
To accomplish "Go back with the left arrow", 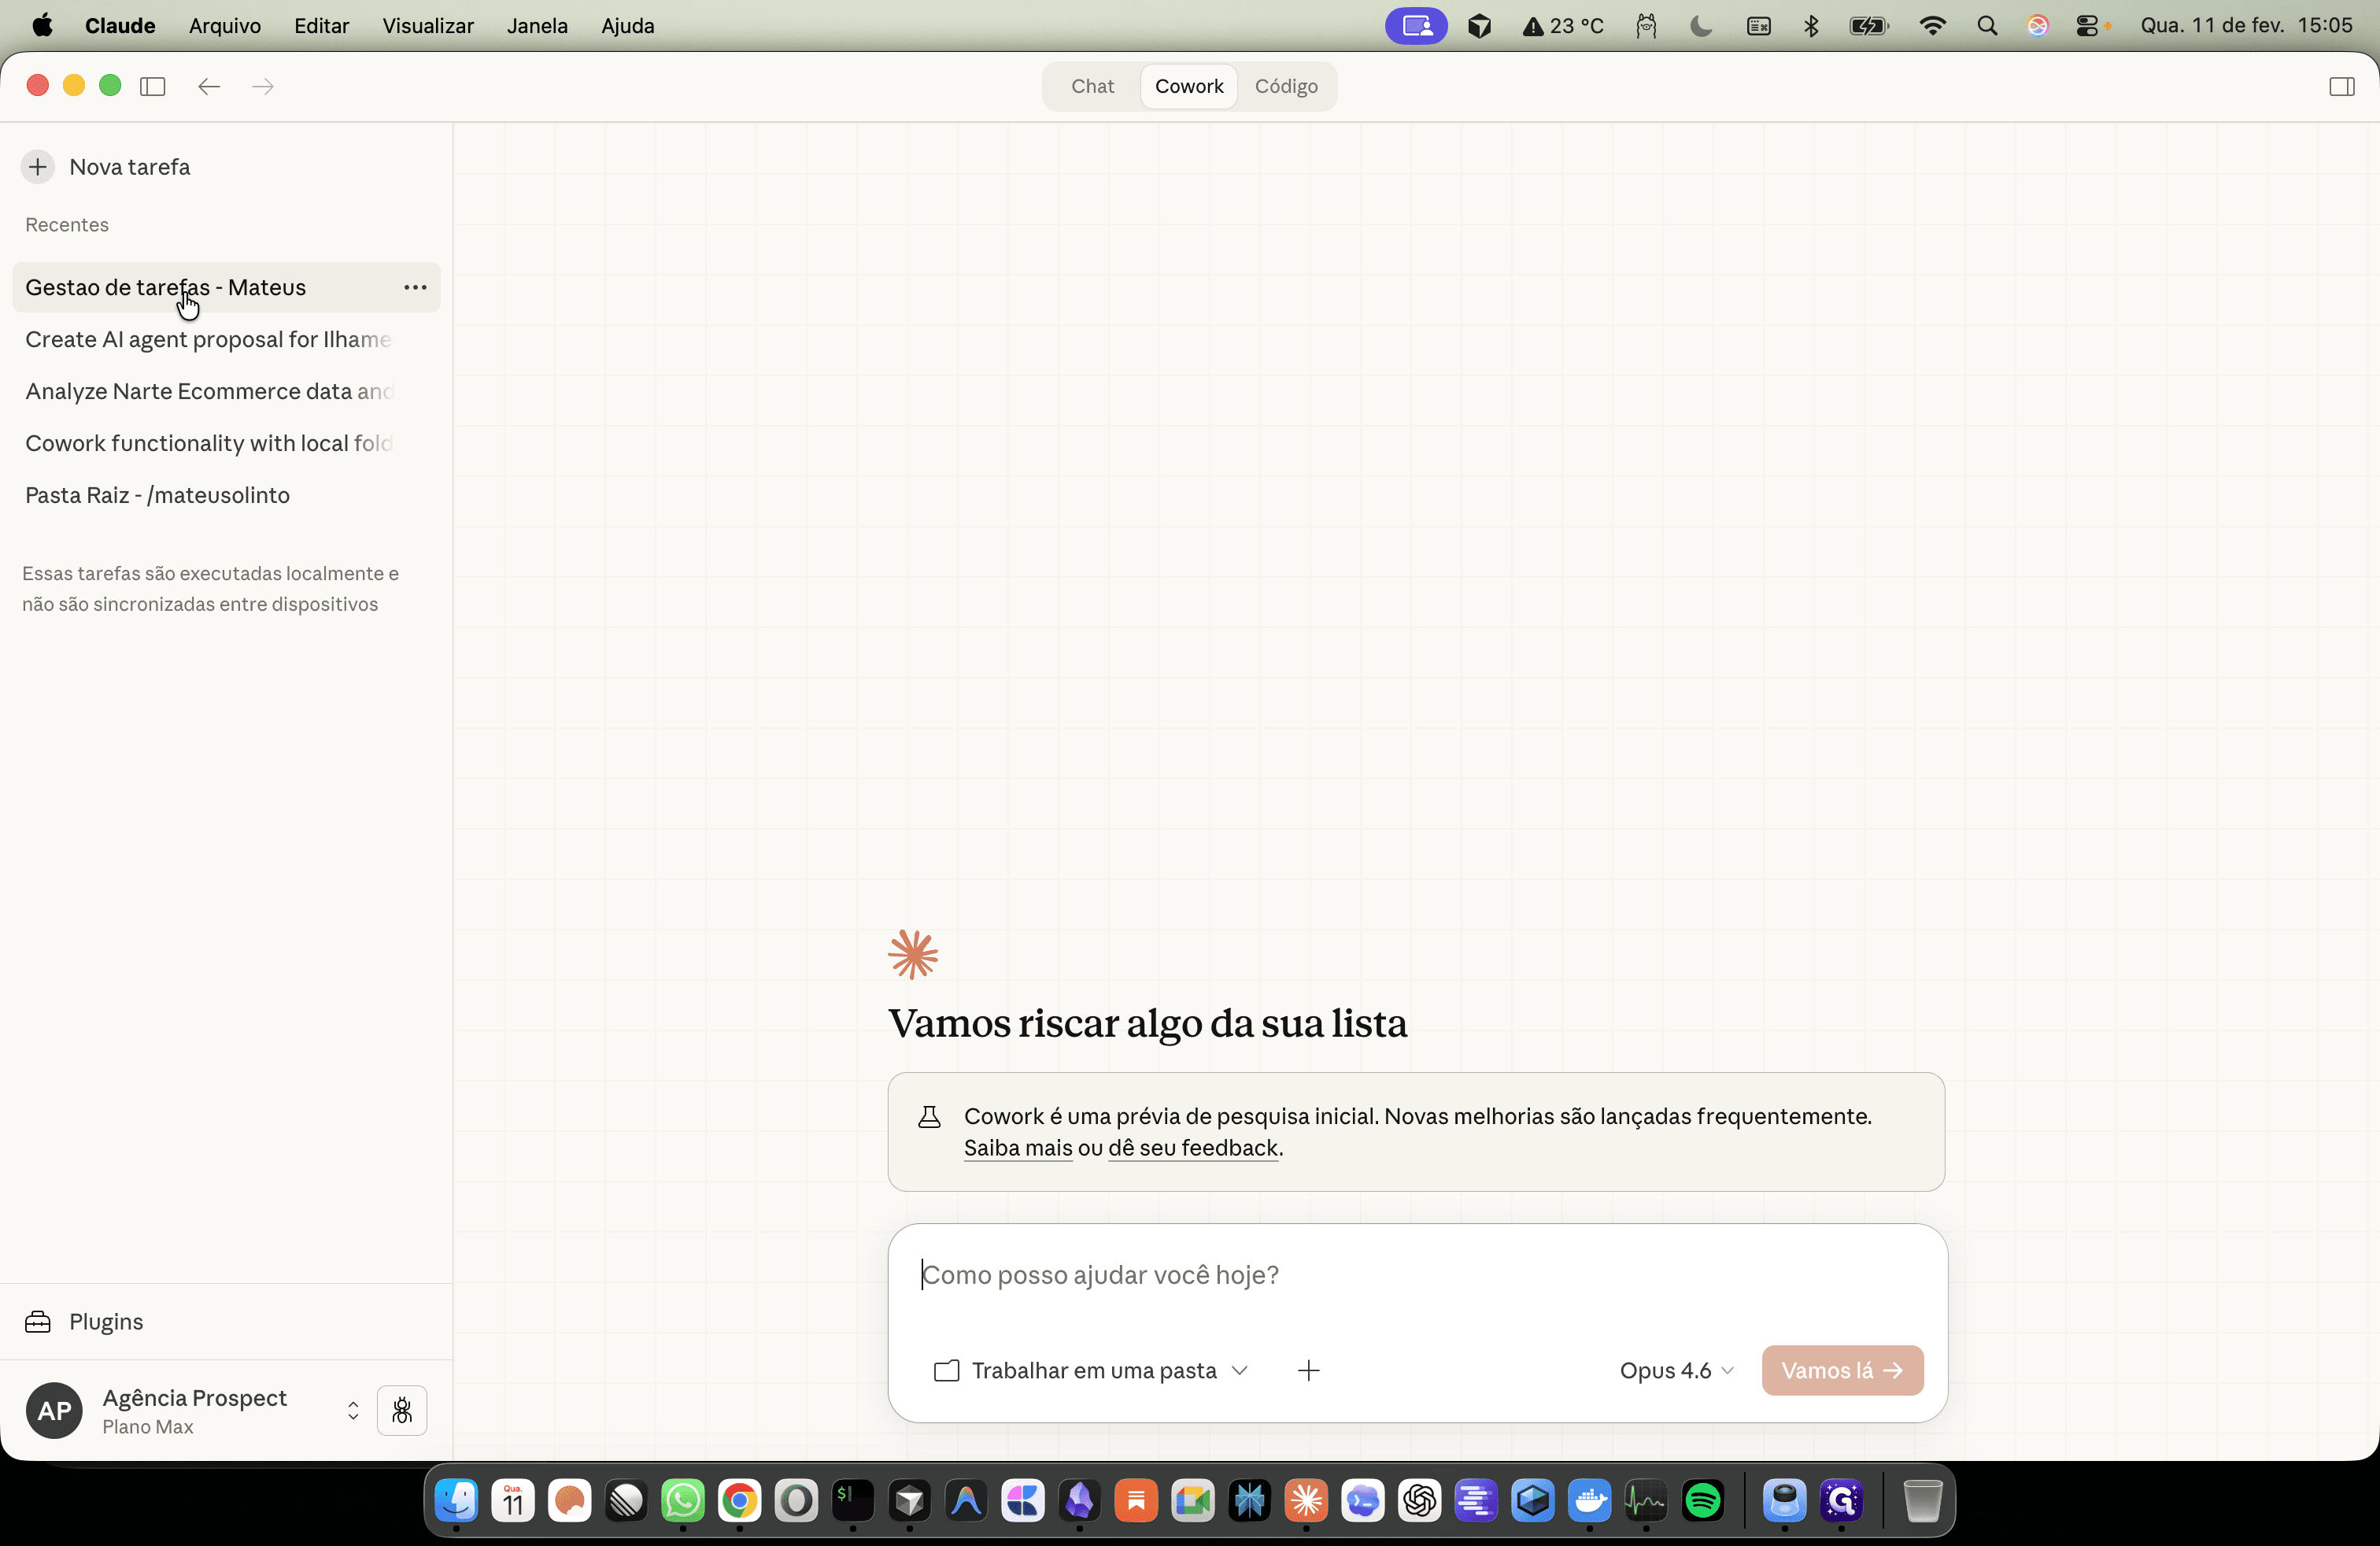I will [x=209, y=86].
